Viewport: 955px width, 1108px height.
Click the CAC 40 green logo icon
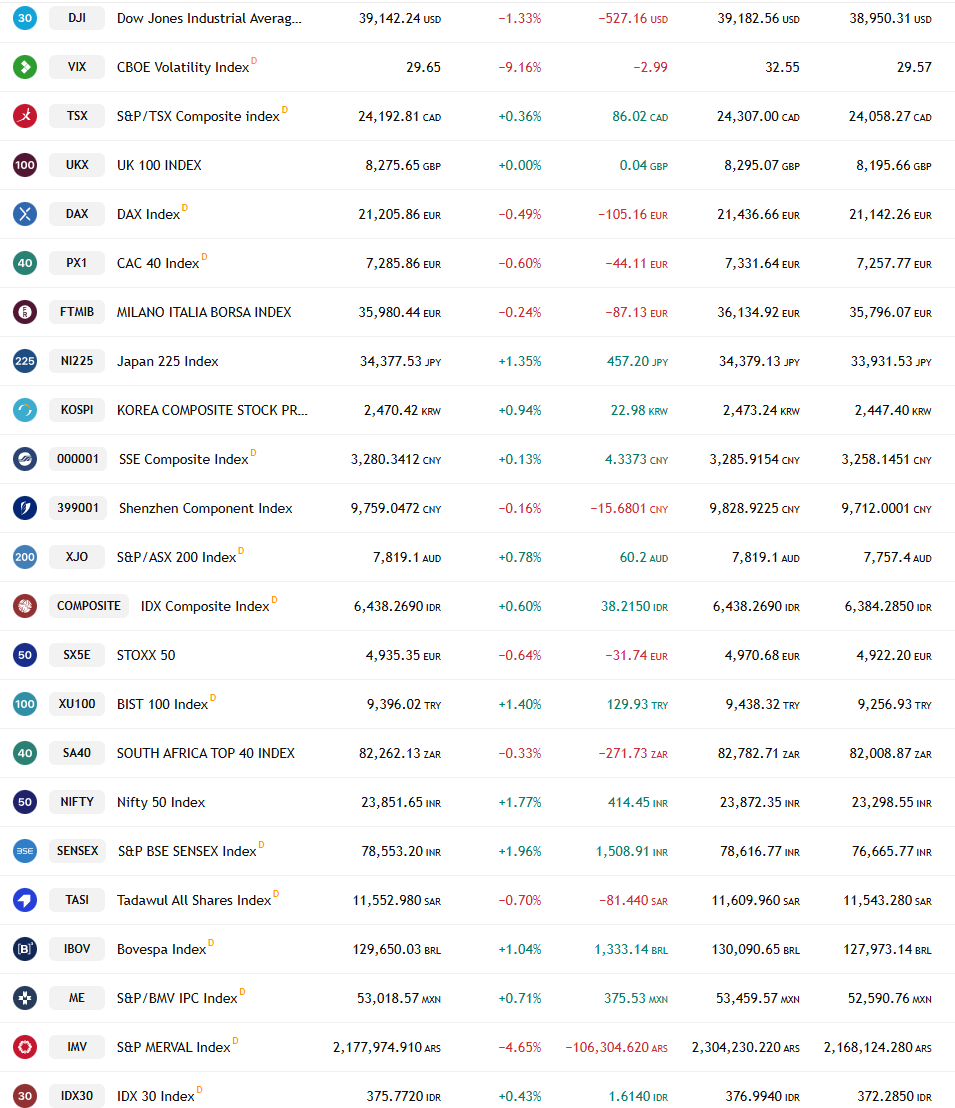tap(25, 263)
